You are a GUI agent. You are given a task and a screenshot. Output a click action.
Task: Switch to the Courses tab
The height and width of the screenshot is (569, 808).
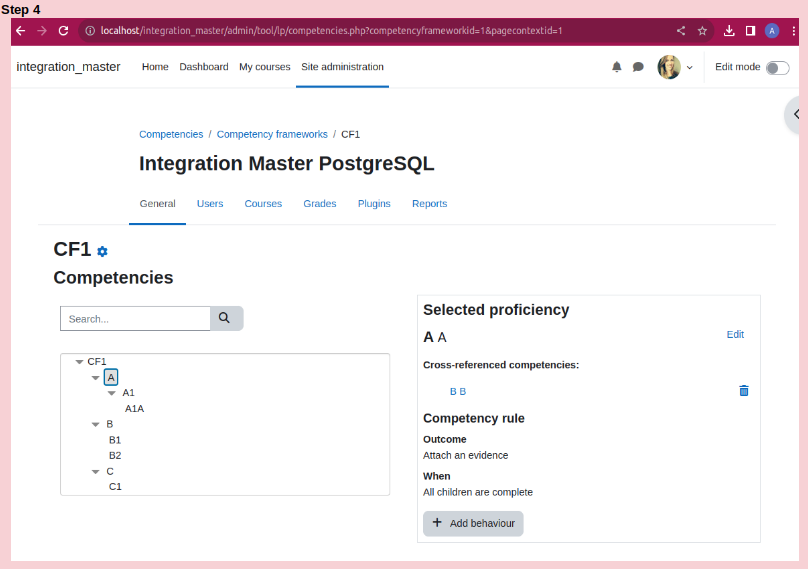click(263, 204)
